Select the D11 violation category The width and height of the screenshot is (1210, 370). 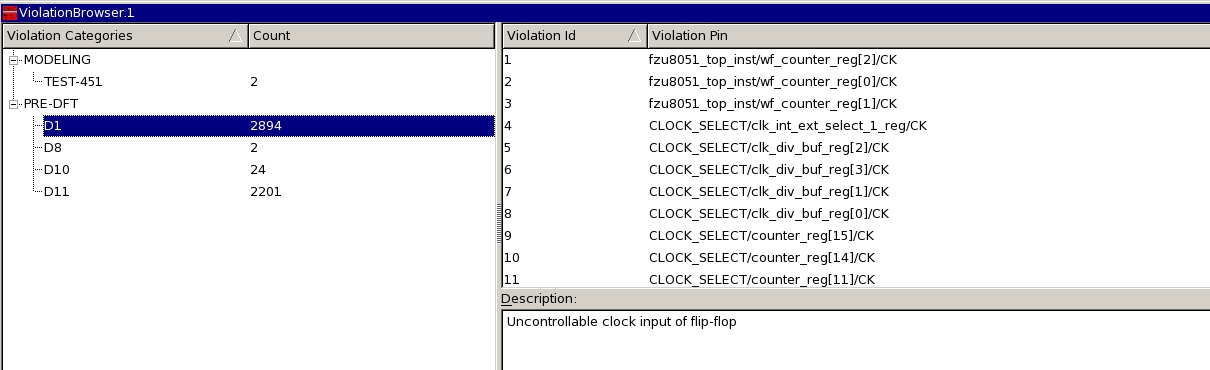point(57,192)
